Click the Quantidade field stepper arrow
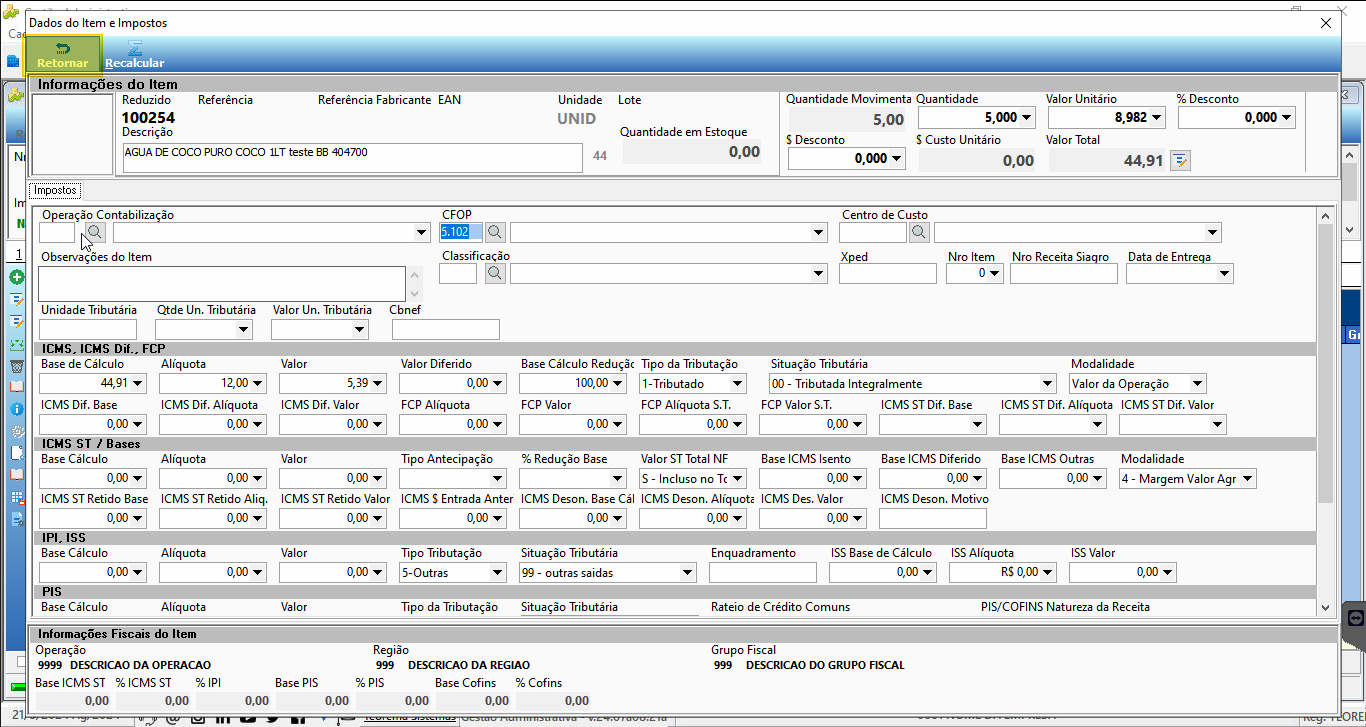This screenshot has width=1366, height=727. (x=1027, y=117)
